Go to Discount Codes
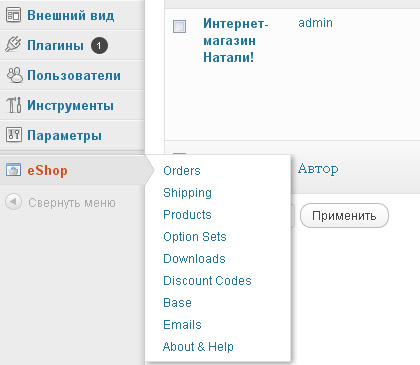The height and width of the screenshot is (365, 420). click(x=207, y=281)
